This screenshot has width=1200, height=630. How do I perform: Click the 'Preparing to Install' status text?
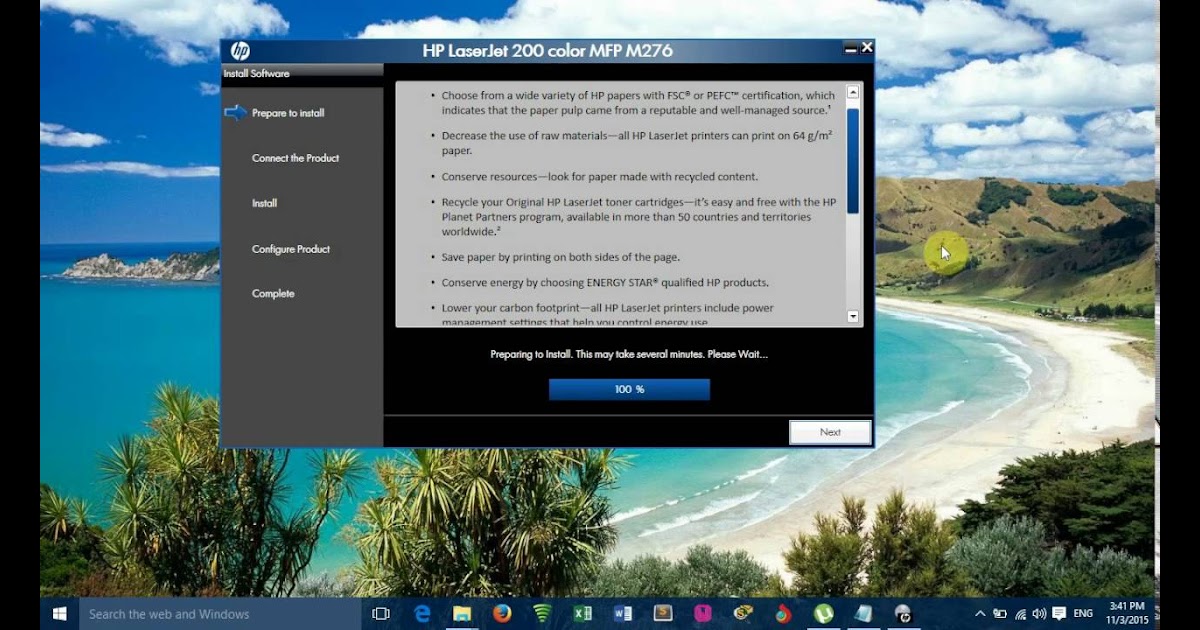coord(629,354)
